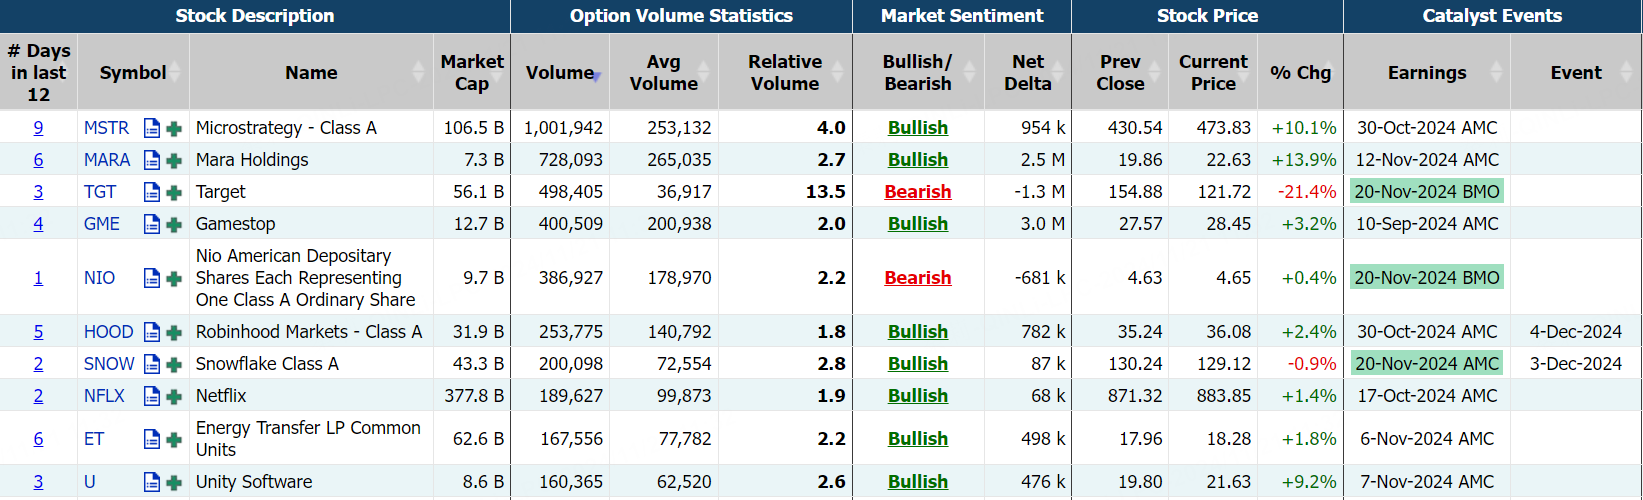
Task: Click the green plus icon beside MARA
Action: tap(174, 160)
